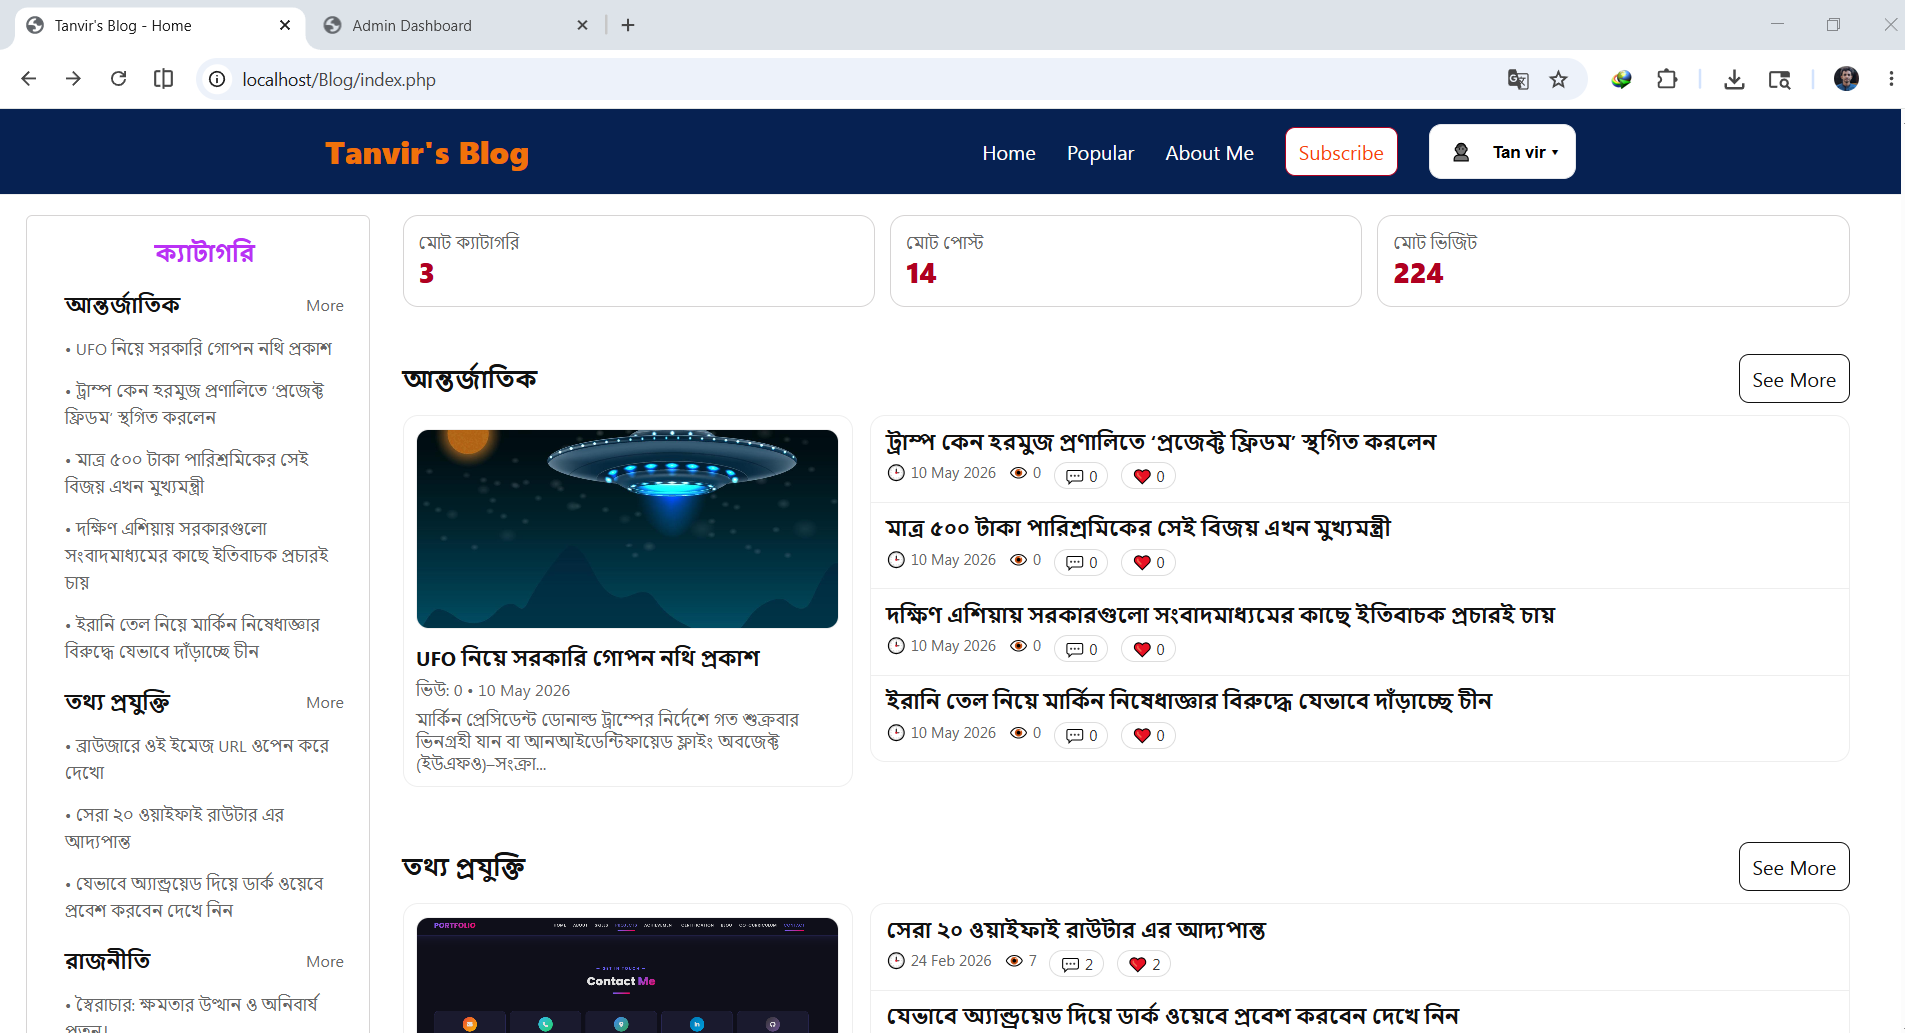Click See More for আন্তর্জাতিক section
1905x1033 pixels.
click(x=1794, y=379)
